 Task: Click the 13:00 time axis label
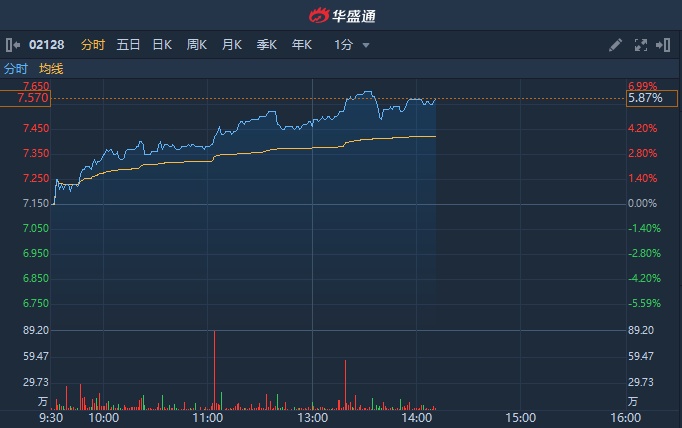(313, 418)
